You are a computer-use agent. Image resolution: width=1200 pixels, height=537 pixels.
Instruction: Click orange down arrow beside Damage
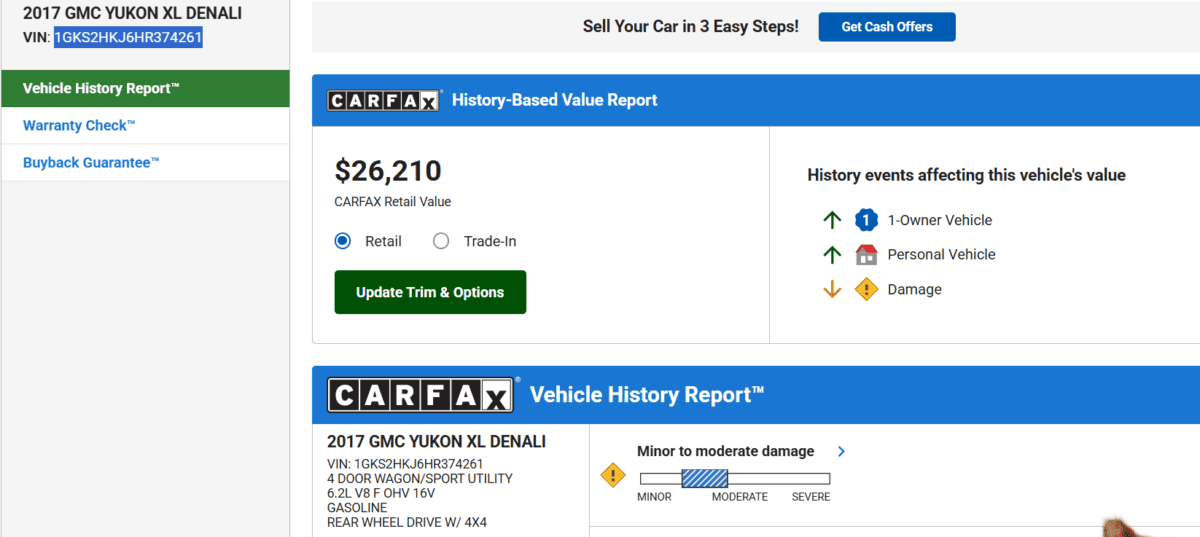point(832,289)
